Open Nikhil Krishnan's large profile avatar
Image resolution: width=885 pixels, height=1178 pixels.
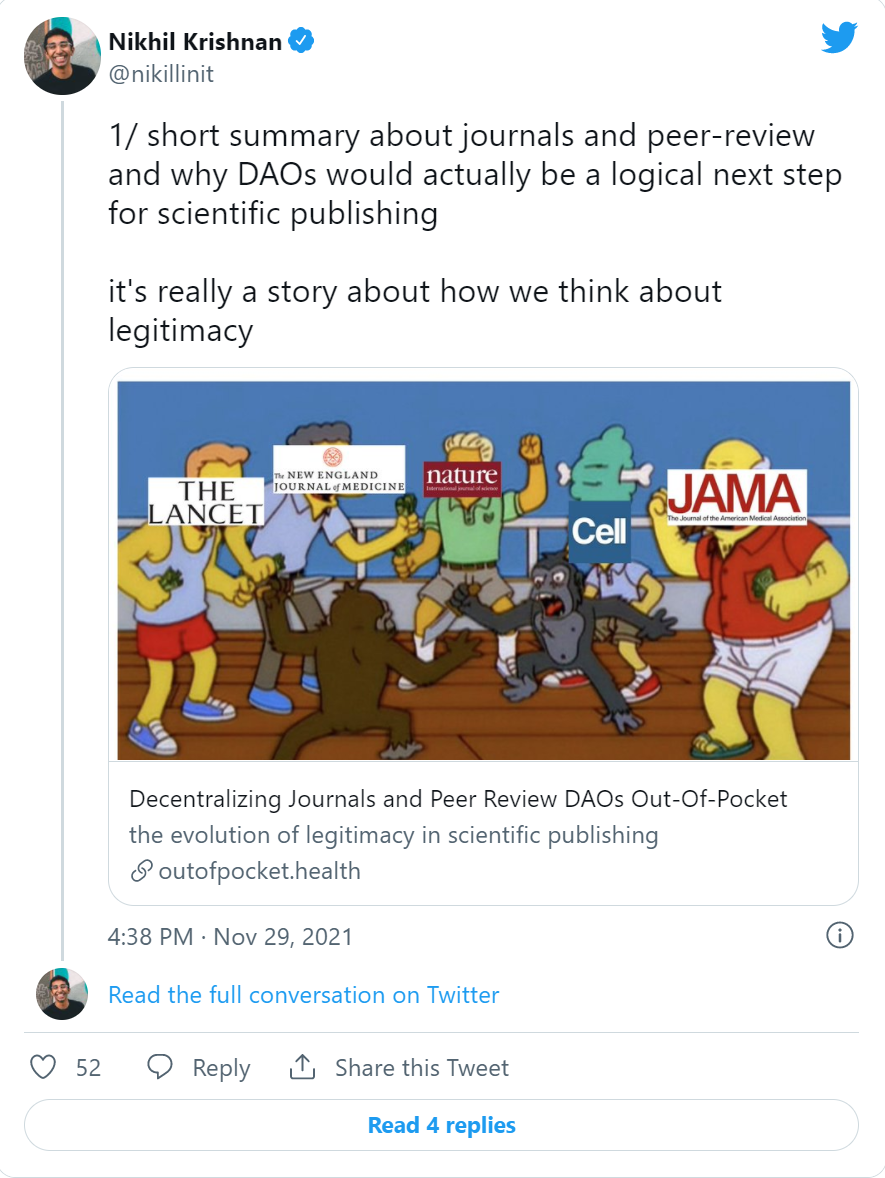pos(62,56)
